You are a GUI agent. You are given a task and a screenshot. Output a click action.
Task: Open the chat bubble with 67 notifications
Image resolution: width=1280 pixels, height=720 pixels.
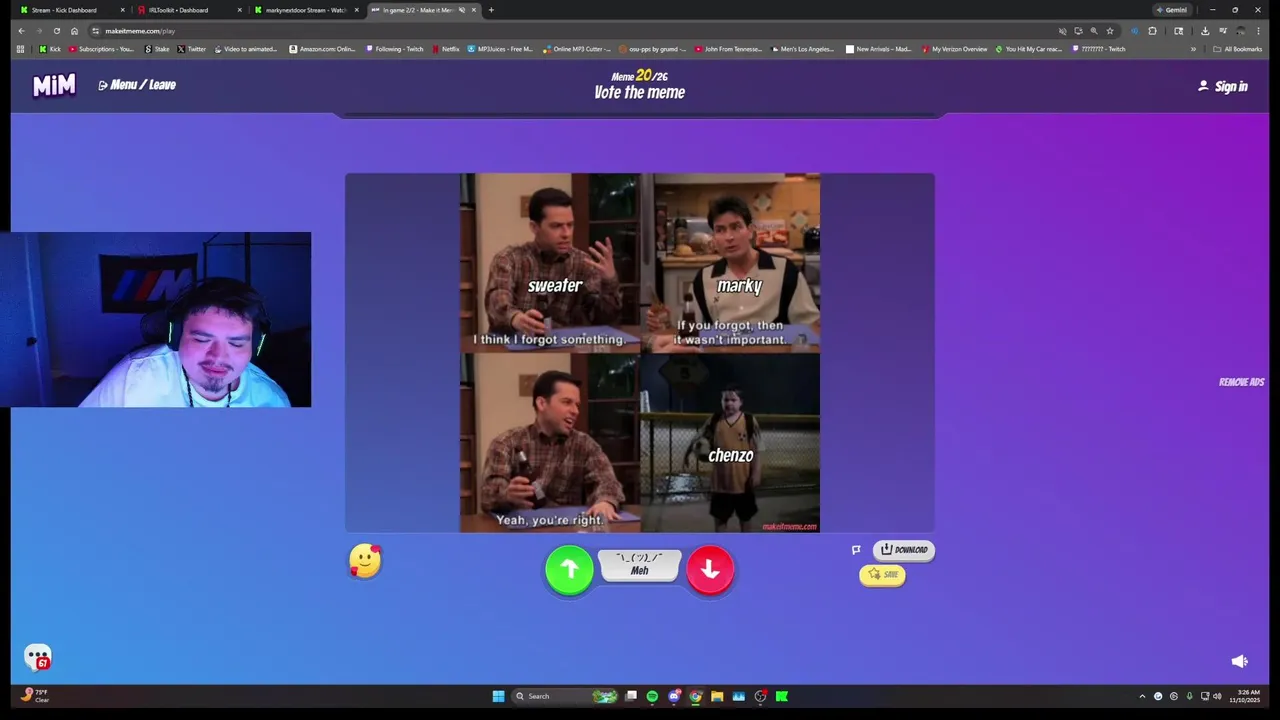click(x=38, y=657)
